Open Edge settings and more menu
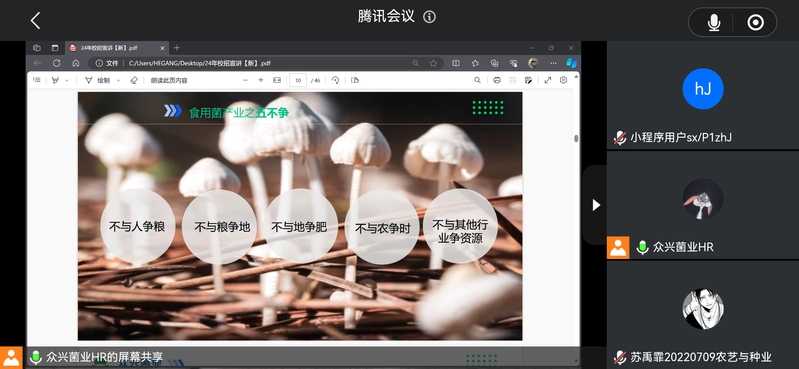The height and width of the screenshot is (369, 799). pos(553,63)
